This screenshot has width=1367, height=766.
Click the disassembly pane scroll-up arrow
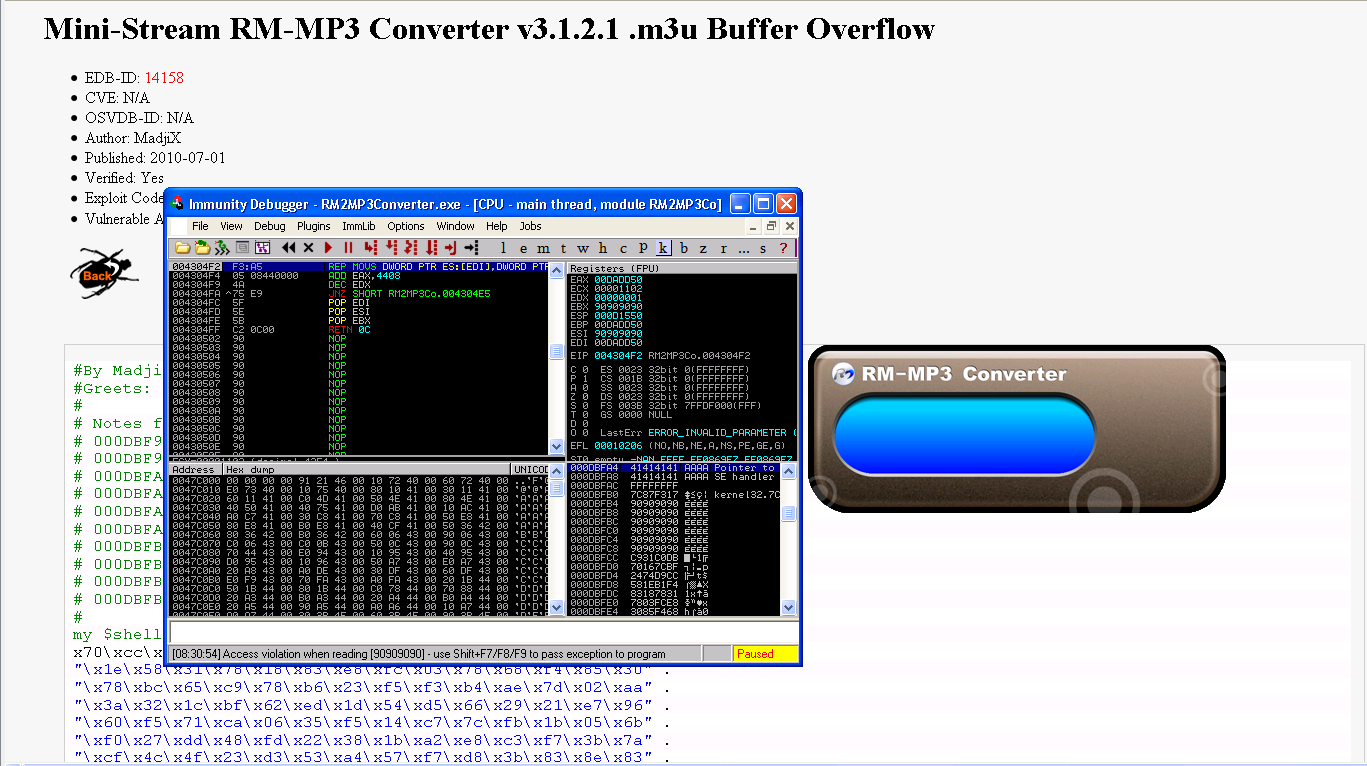(557, 269)
